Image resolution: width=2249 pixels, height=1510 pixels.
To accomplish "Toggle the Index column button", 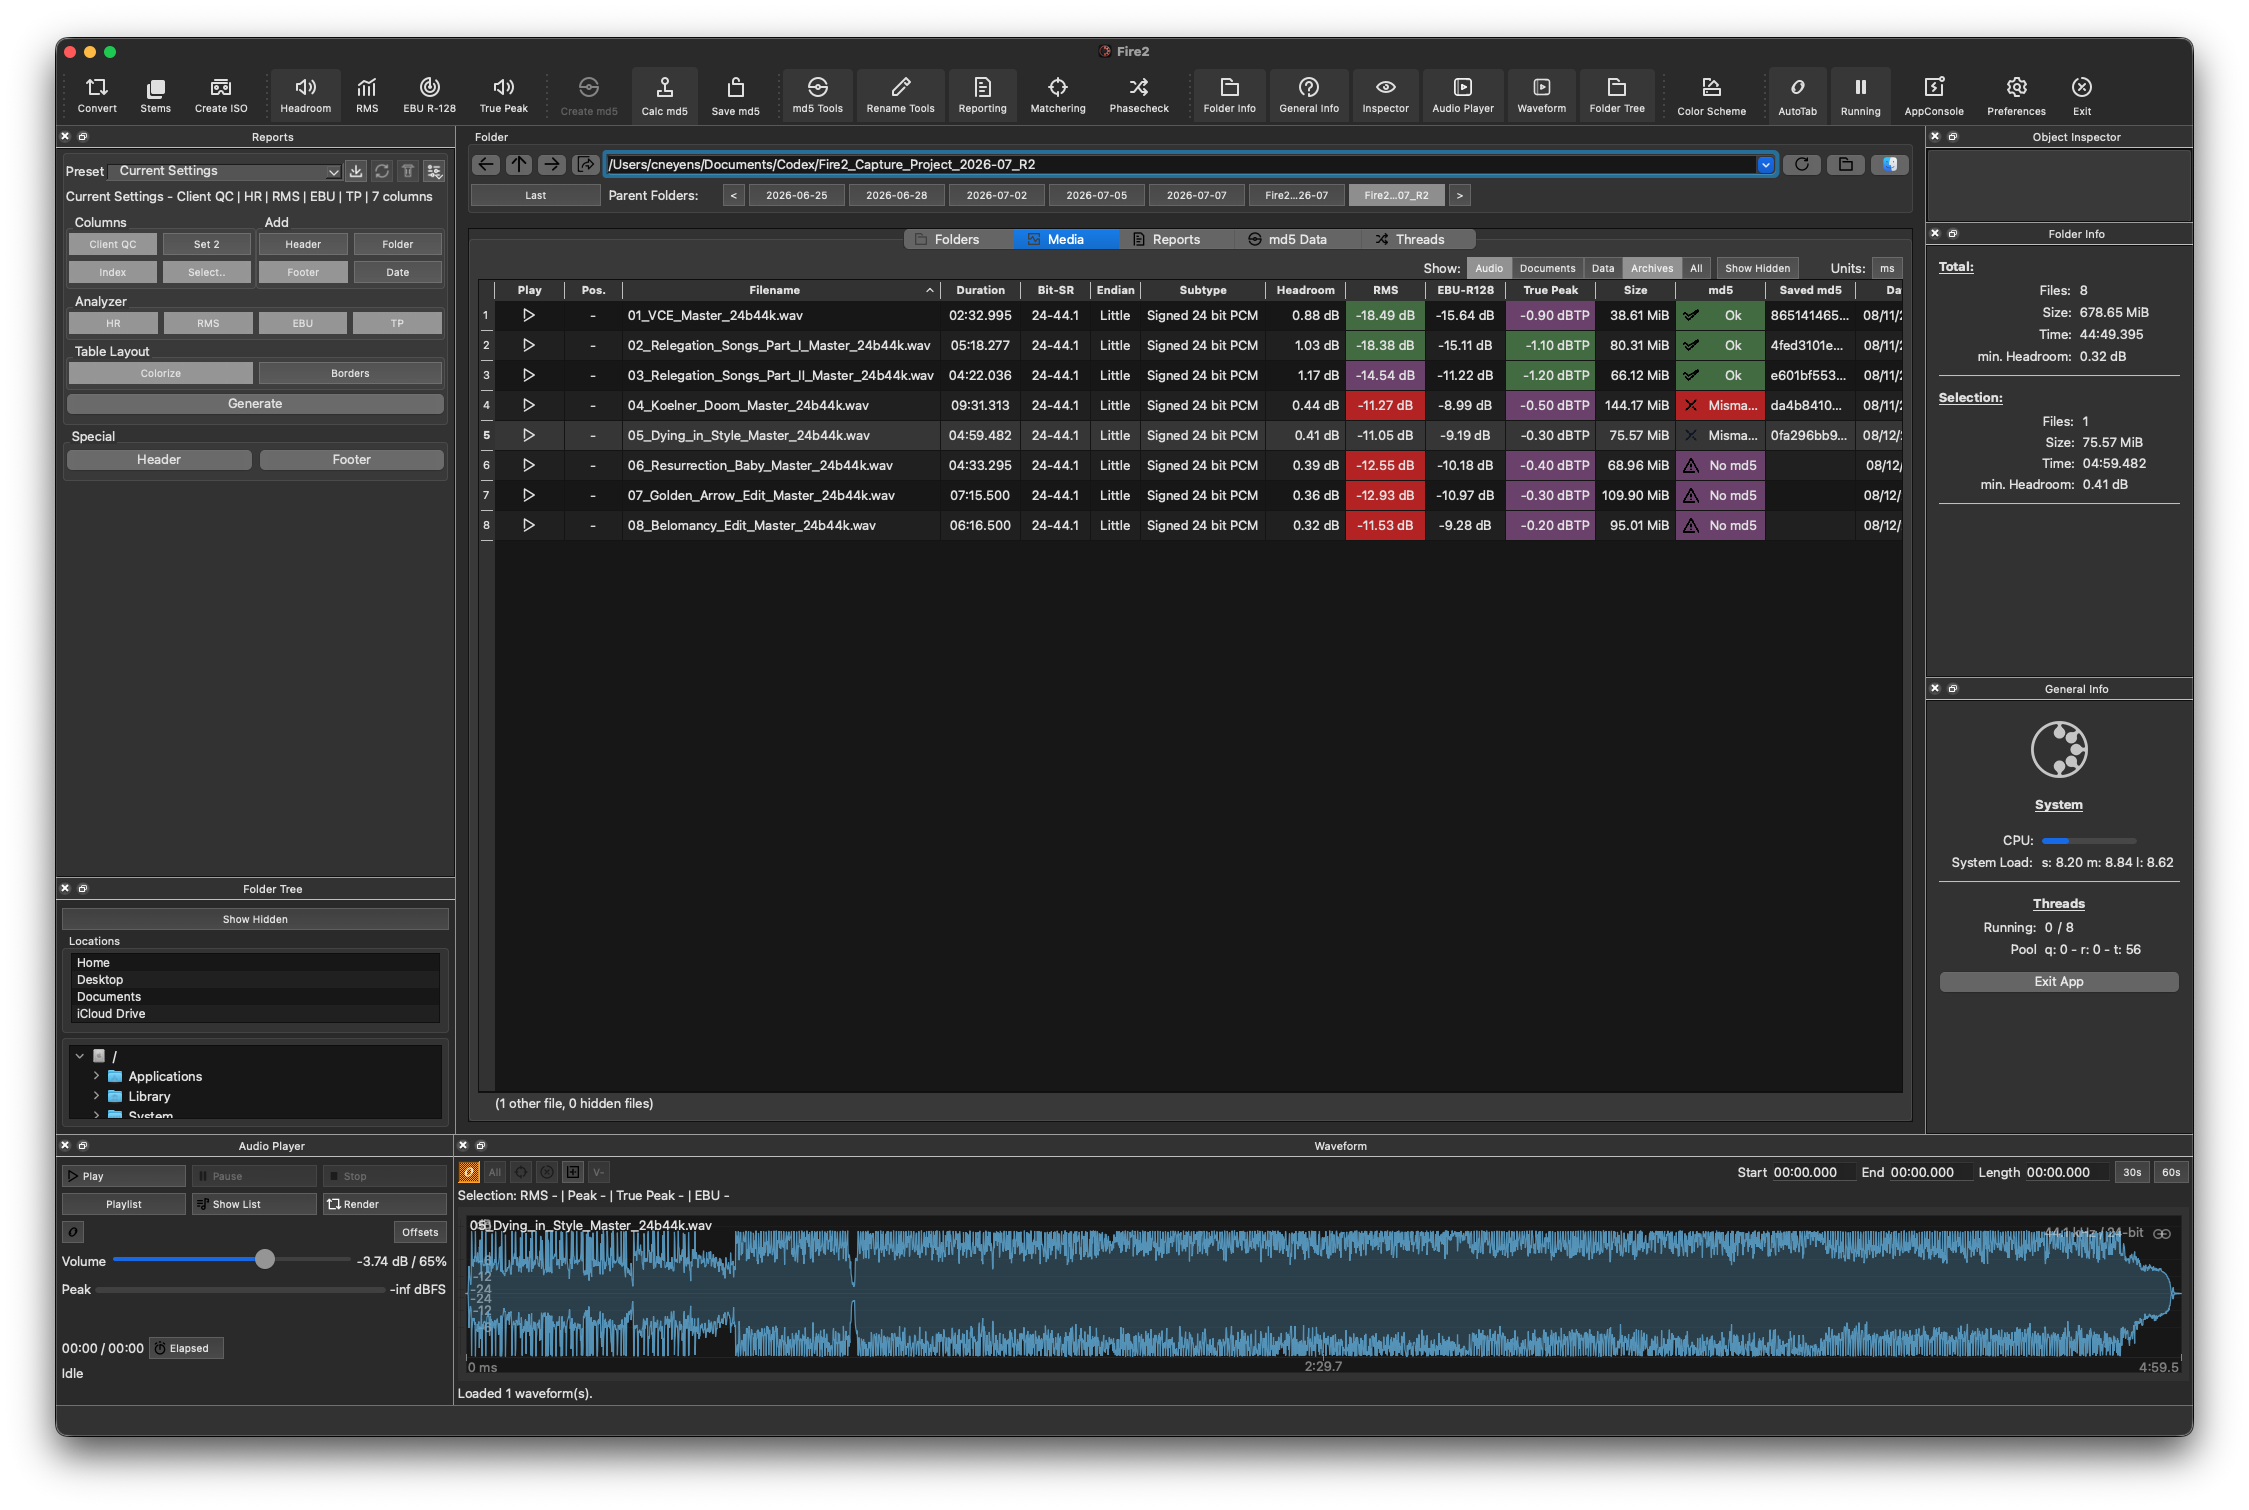I will pos(112,272).
